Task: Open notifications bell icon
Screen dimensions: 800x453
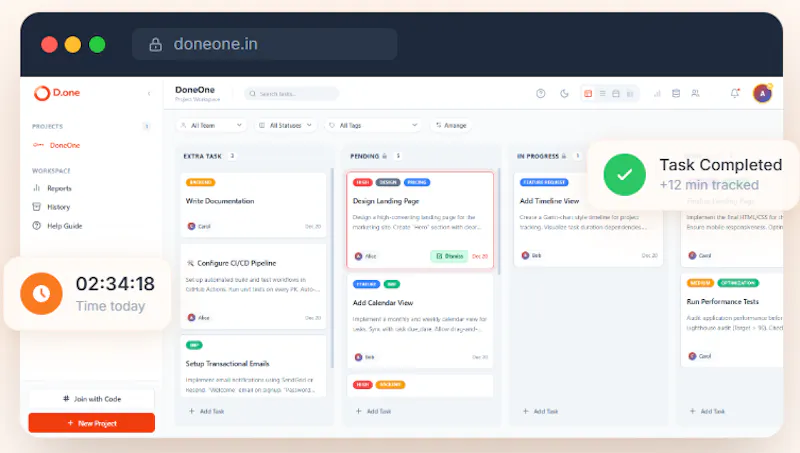Action: [735, 93]
